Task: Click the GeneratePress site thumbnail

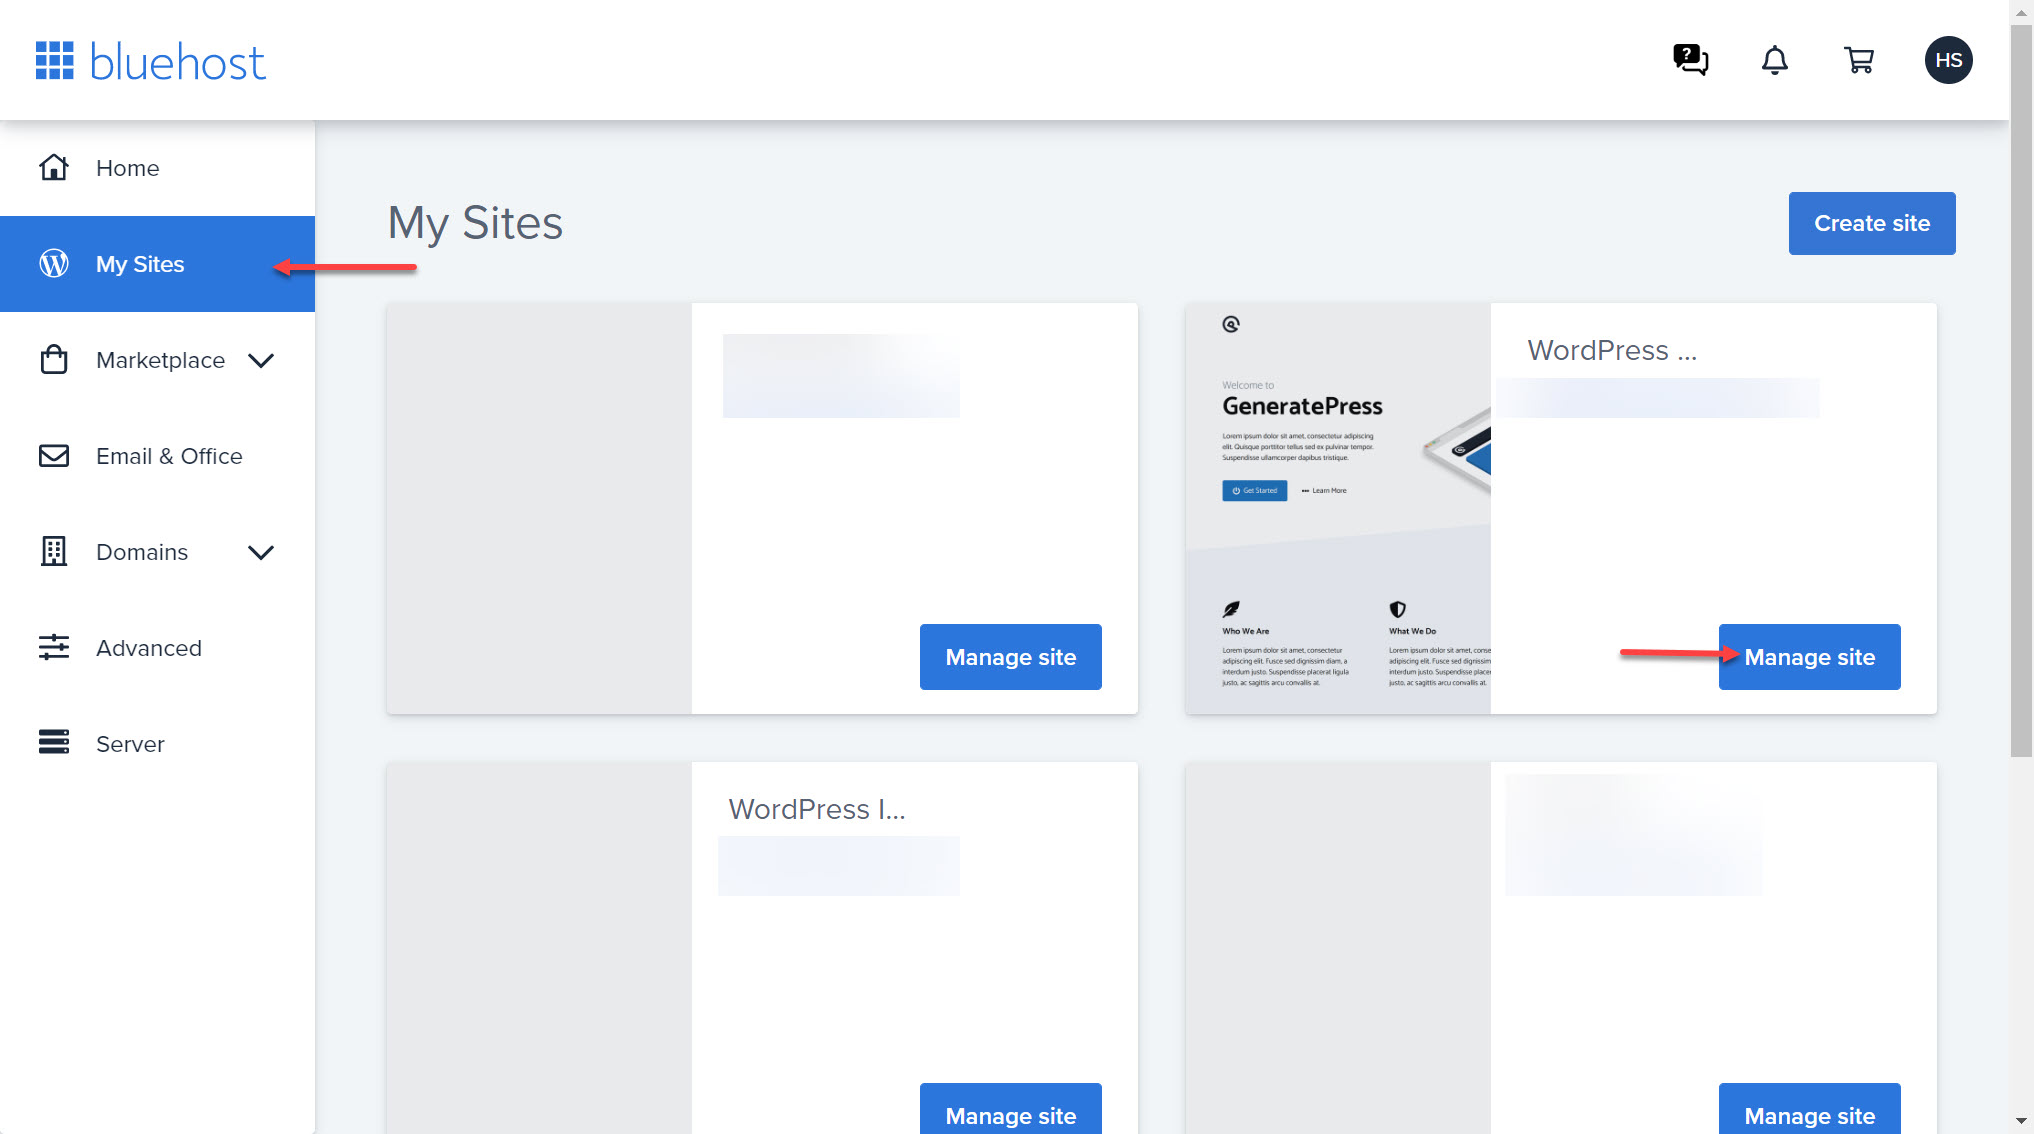Action: pos(1337,508)
